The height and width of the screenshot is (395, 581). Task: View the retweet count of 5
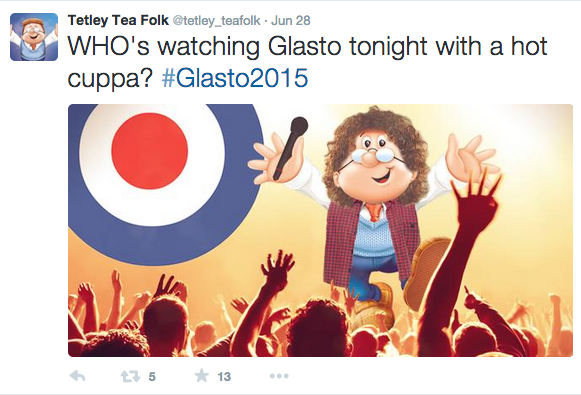pos(152,377)
